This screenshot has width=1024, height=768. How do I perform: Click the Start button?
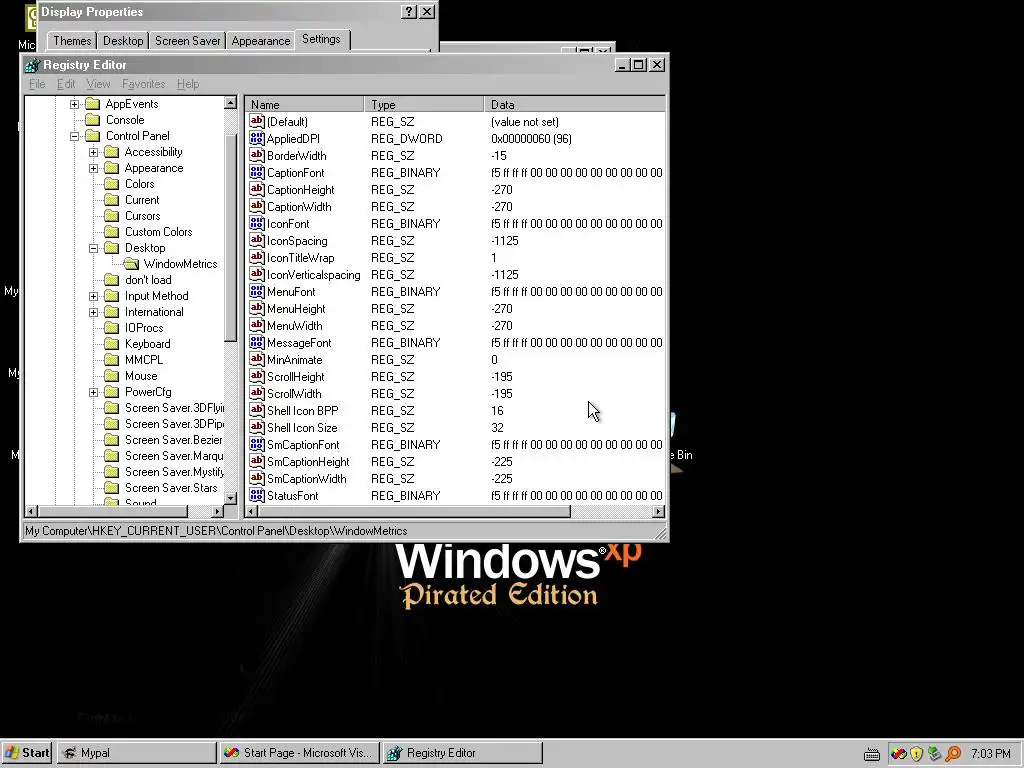(x=27, y=753)
